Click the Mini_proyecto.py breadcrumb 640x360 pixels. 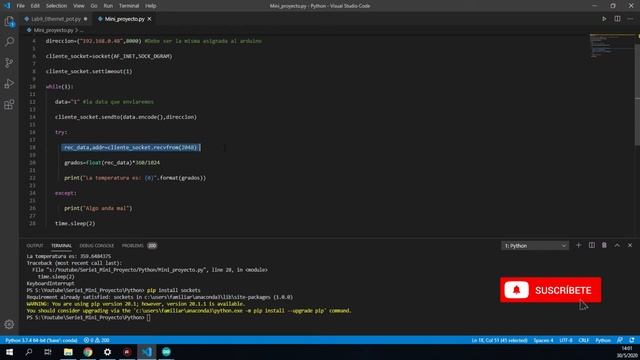[53, 30]
